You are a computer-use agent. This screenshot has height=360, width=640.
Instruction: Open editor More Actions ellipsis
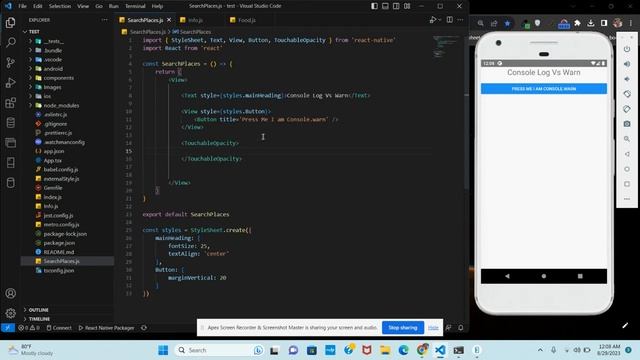tap(460, 20)
